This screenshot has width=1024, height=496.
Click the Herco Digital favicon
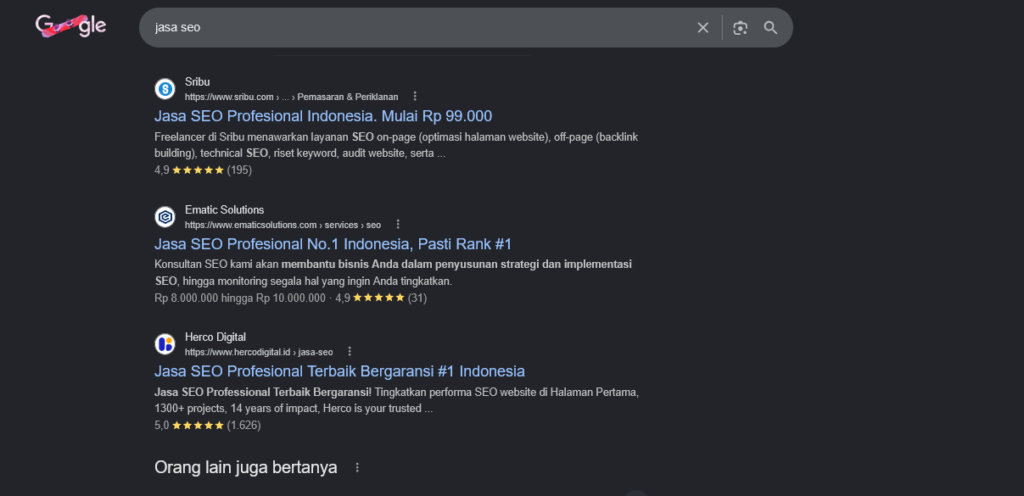pos(165,344)
